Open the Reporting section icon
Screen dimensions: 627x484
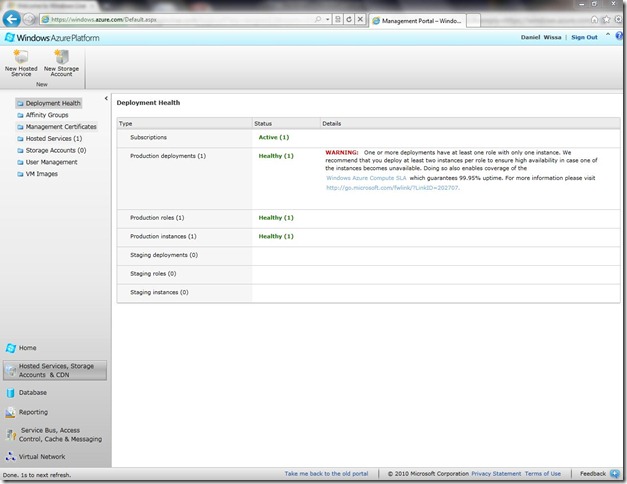point(11,412)
